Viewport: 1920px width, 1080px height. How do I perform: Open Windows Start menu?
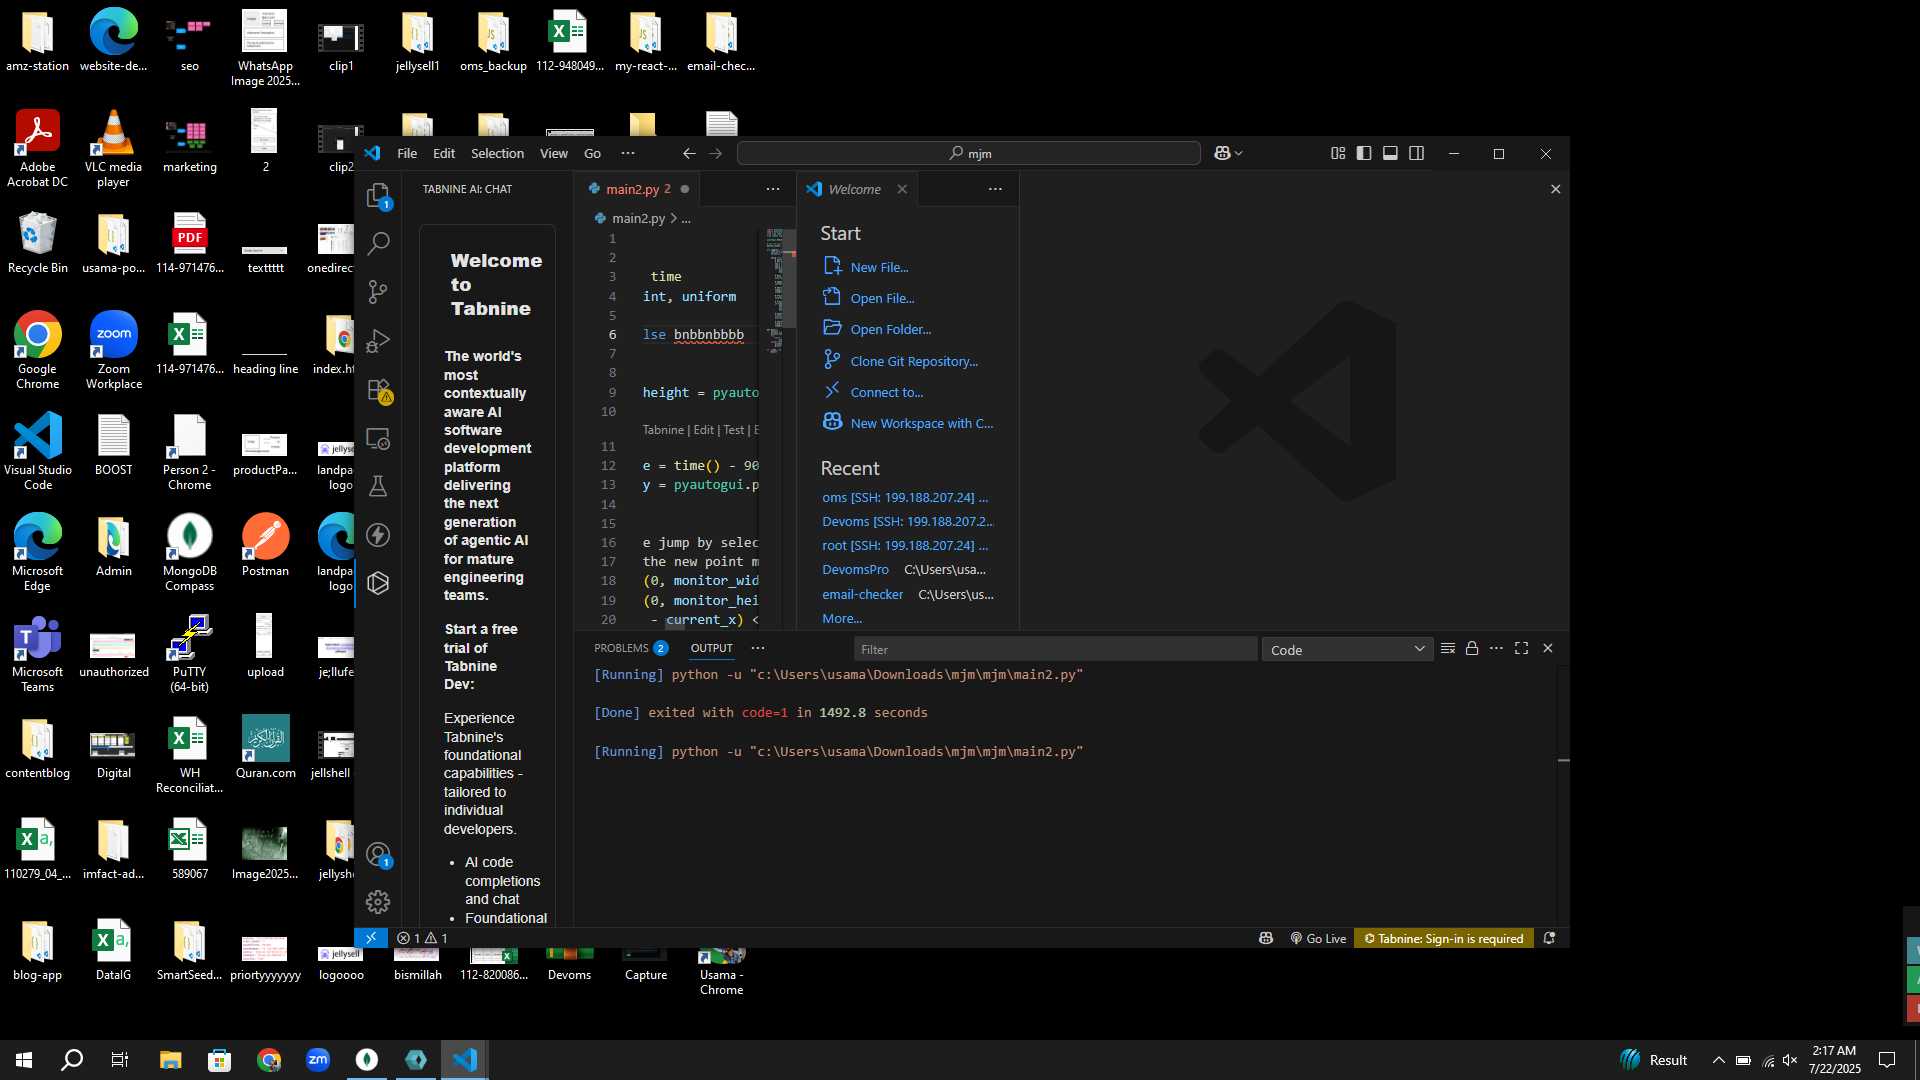pos(24,1060)
